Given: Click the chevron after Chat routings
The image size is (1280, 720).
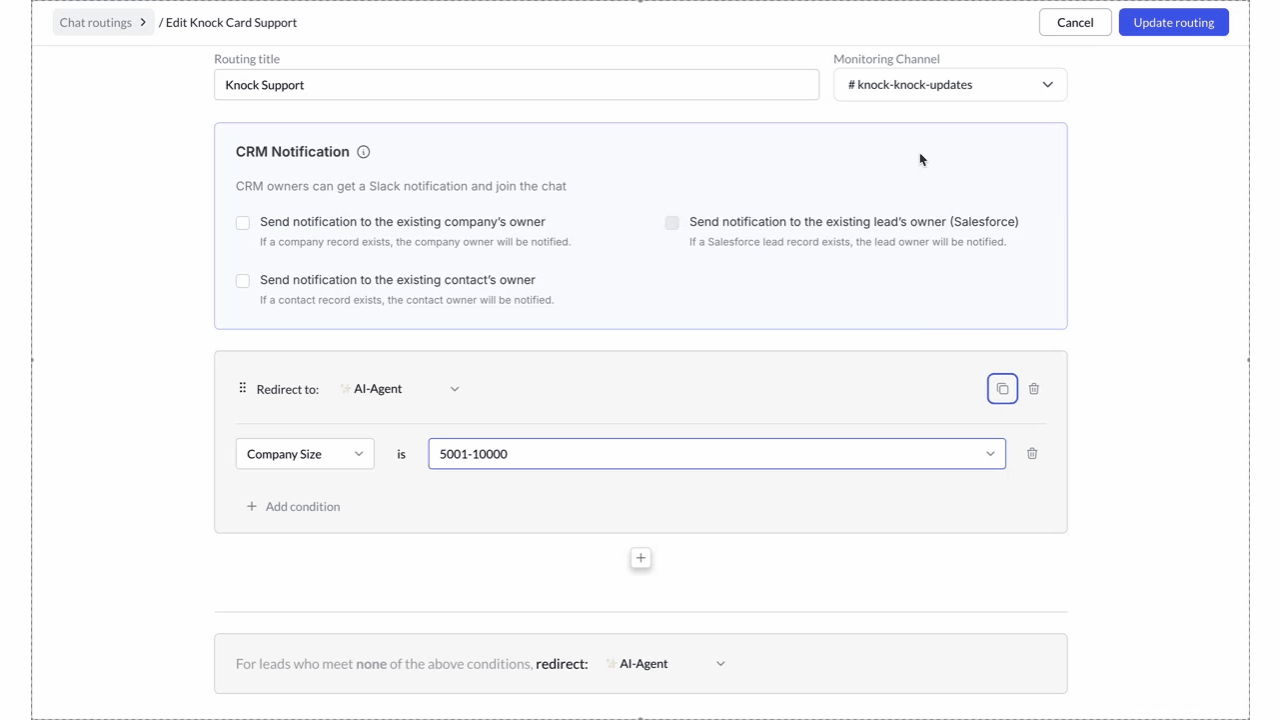Looking at the screenshot, I should (x=143, y=22).
